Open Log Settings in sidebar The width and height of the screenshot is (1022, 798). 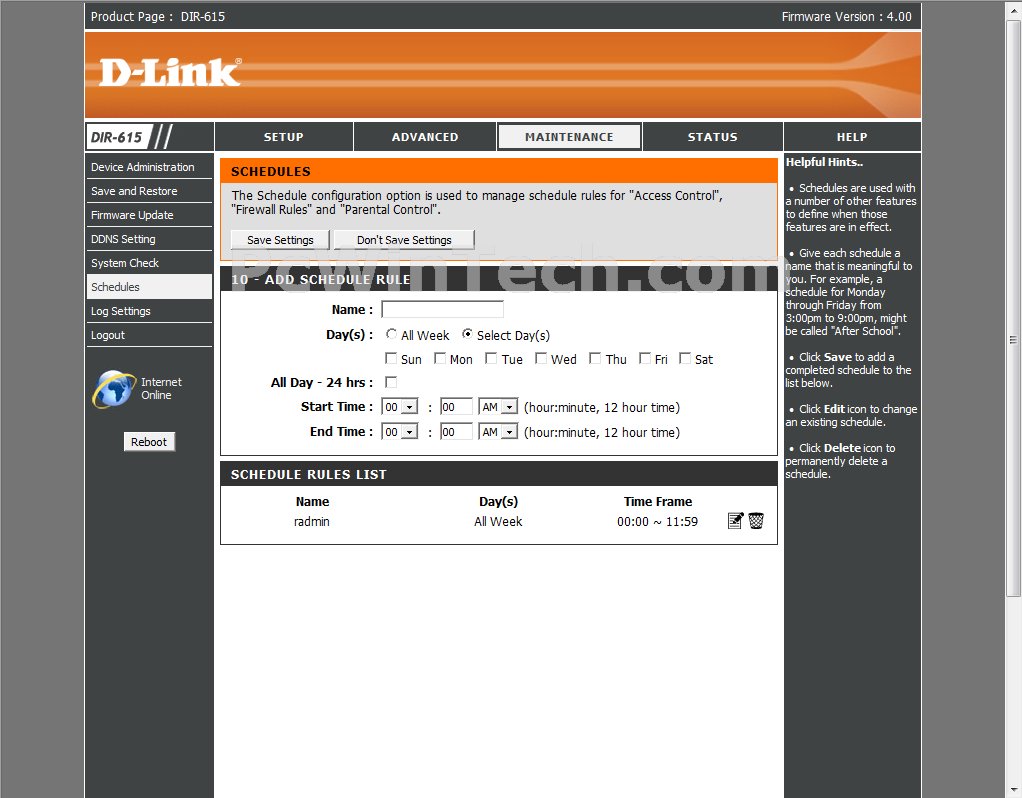[149, 311]
